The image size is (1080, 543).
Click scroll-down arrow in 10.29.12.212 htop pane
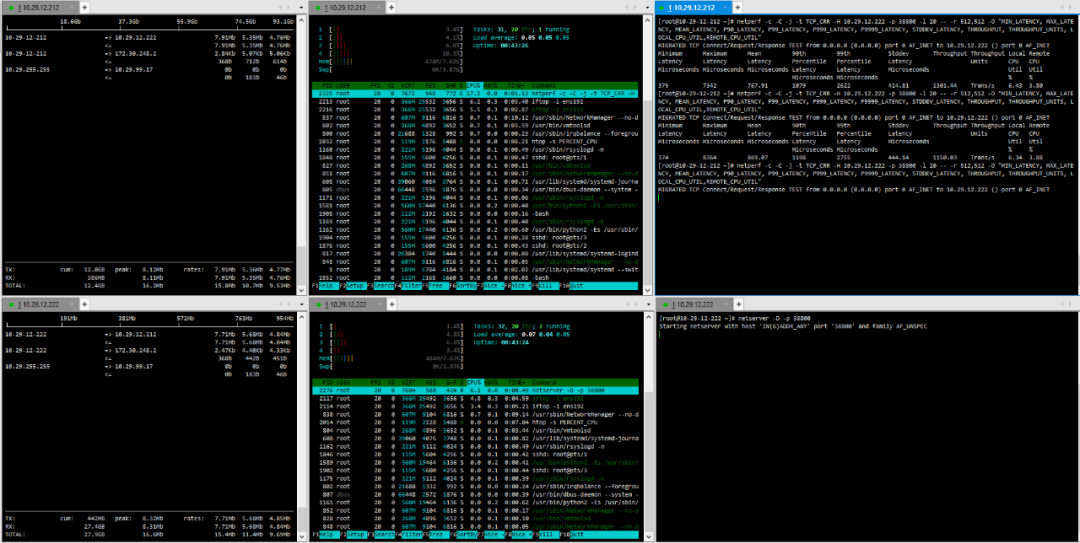point(647,290)
